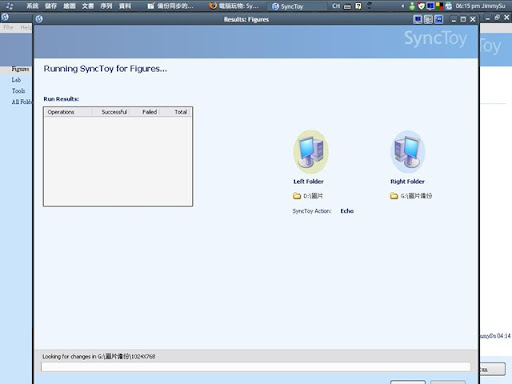
Task: Minimize the background SyncToy window
Action: [x=487, y=17]
